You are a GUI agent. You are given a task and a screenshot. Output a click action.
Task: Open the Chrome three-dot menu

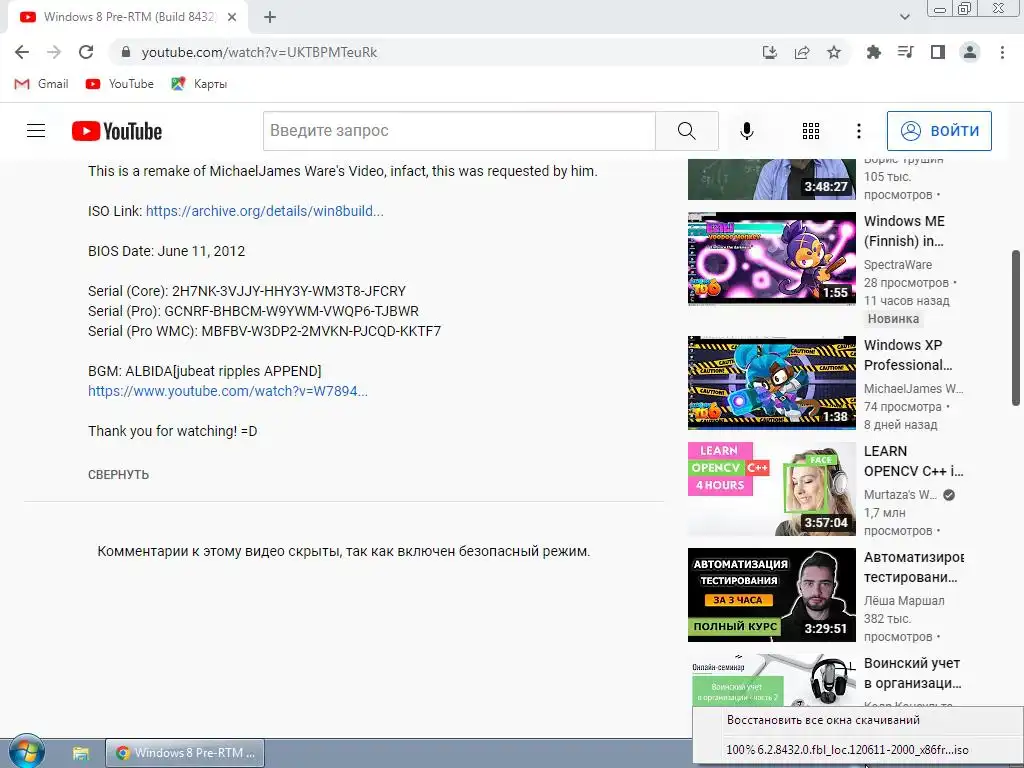[1002, 52]
